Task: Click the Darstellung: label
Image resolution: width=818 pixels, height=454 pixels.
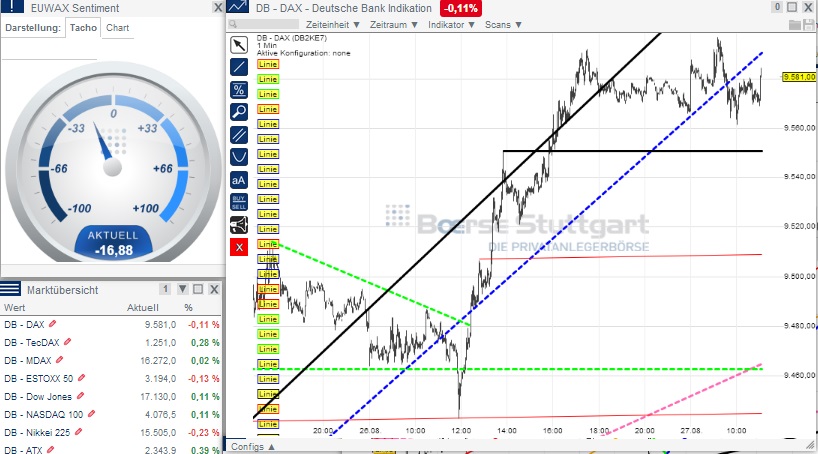Action: (x=33, y=28)
